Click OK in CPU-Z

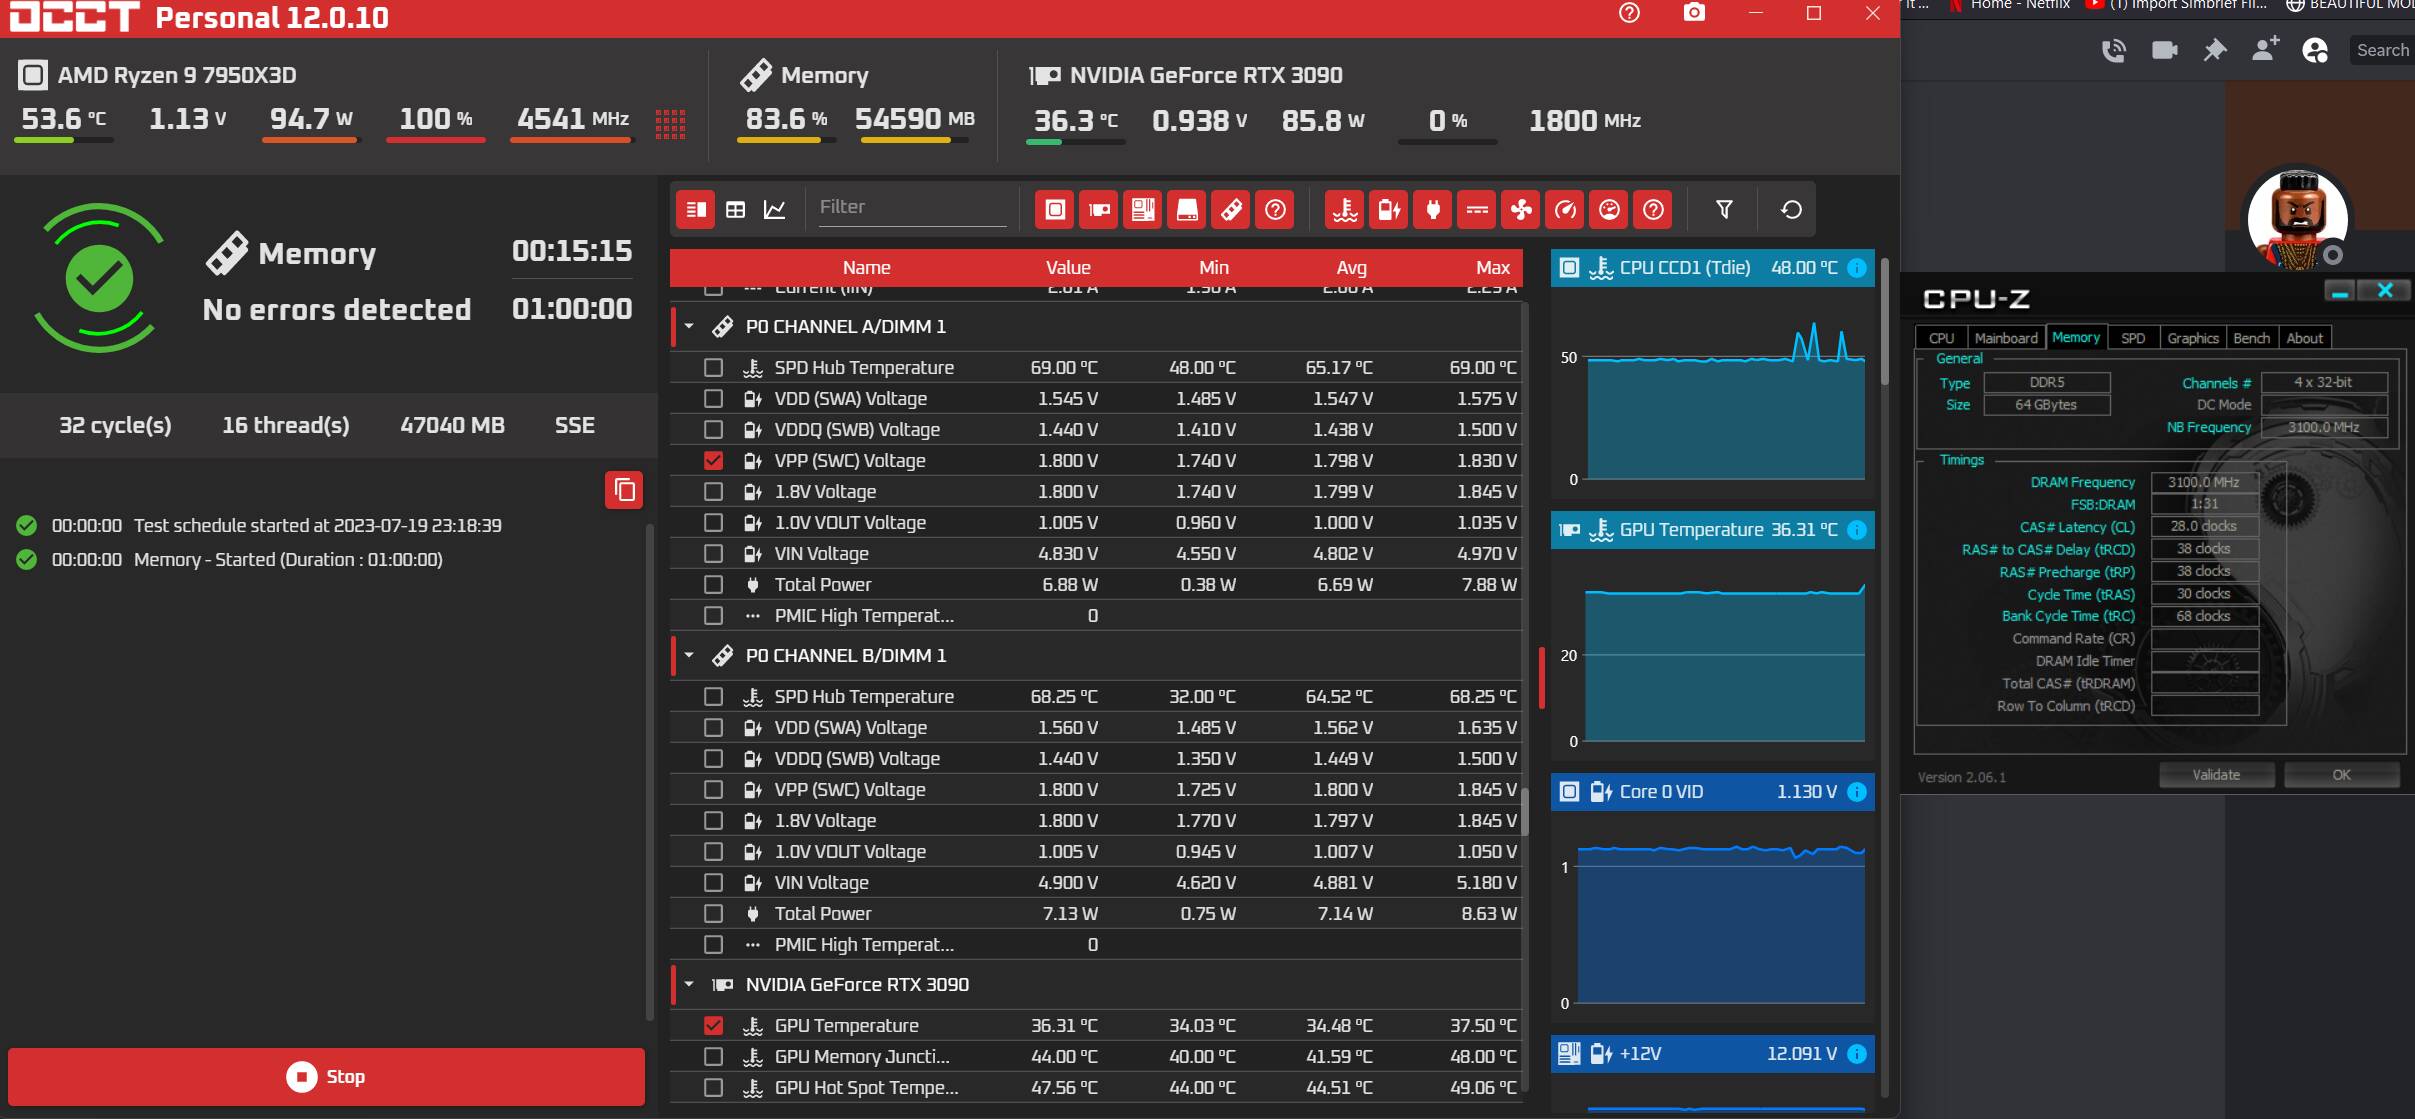tap(2342, 775)
